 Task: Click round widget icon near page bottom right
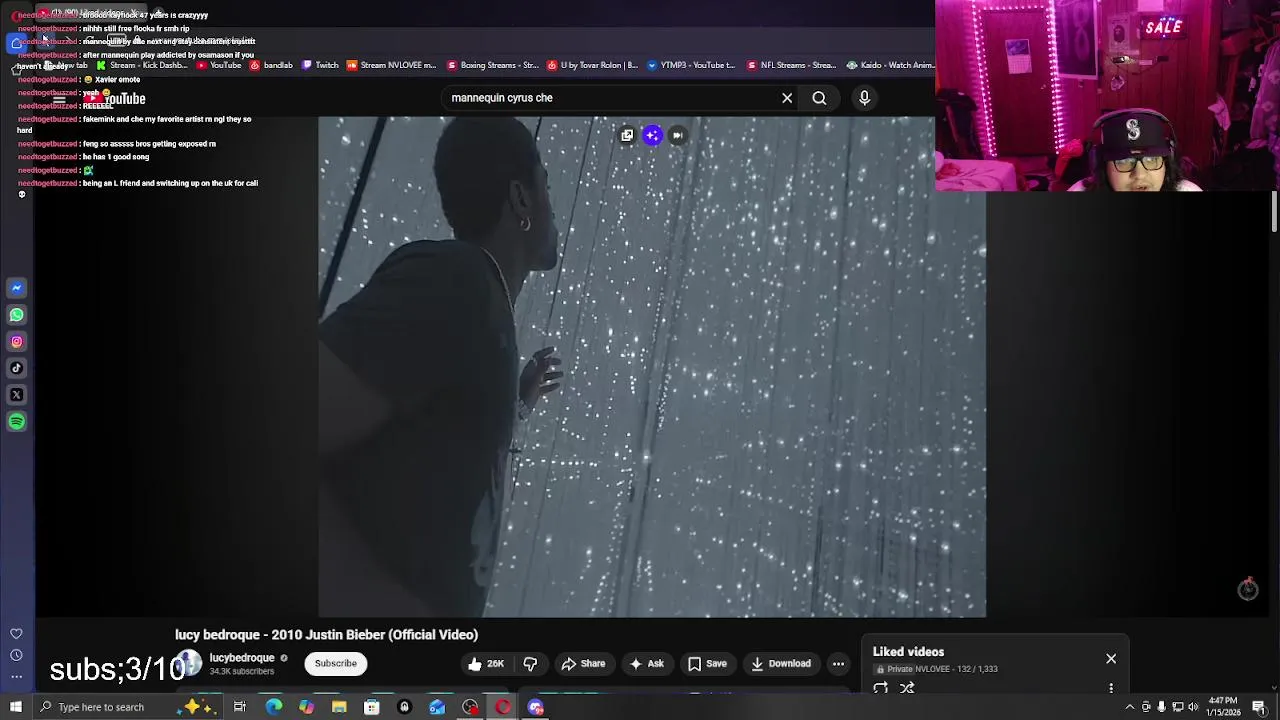click(x=1247, y=589)
